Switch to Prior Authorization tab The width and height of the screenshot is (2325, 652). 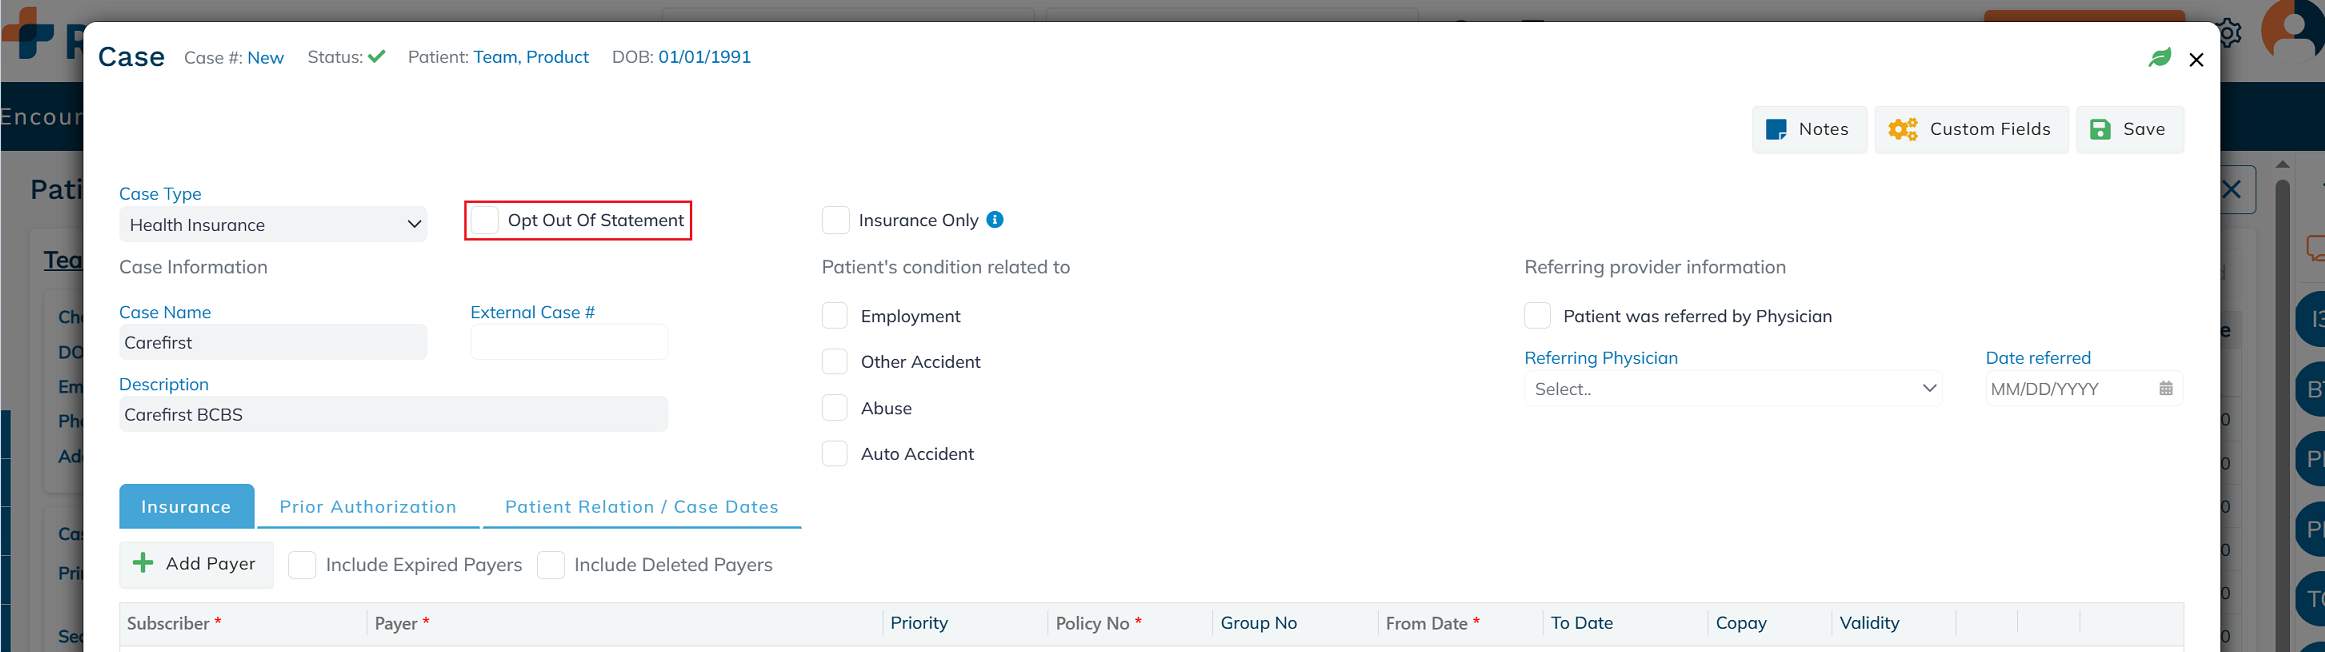pos(368,507)
